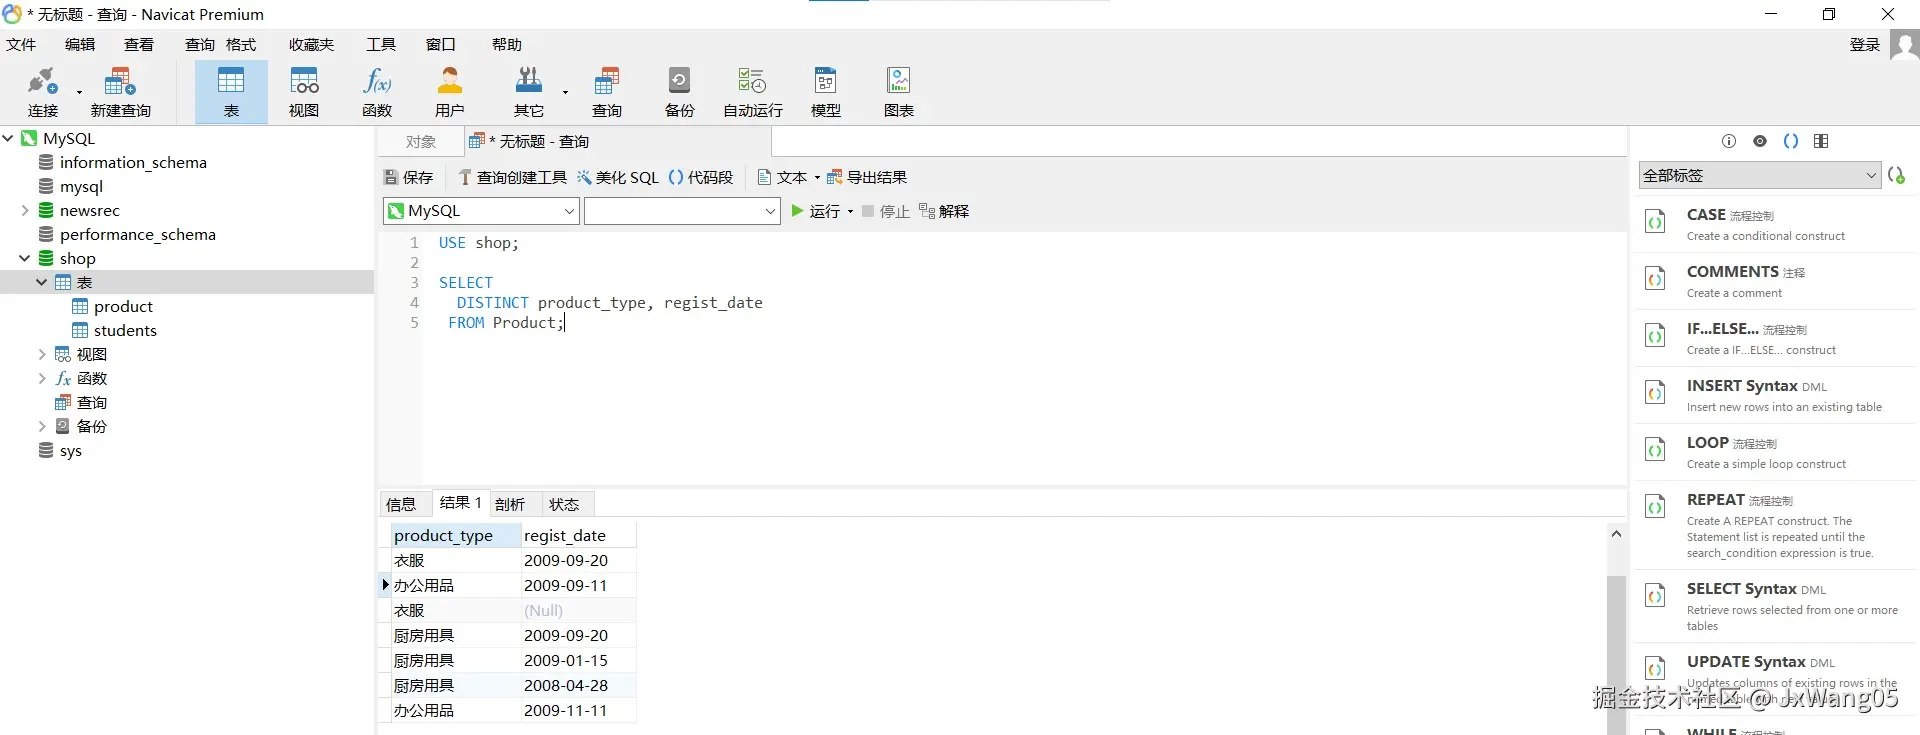Open the Query Builder (查询创建工具)
Viewport: 1920px width, 735px height.
(512, 177)
